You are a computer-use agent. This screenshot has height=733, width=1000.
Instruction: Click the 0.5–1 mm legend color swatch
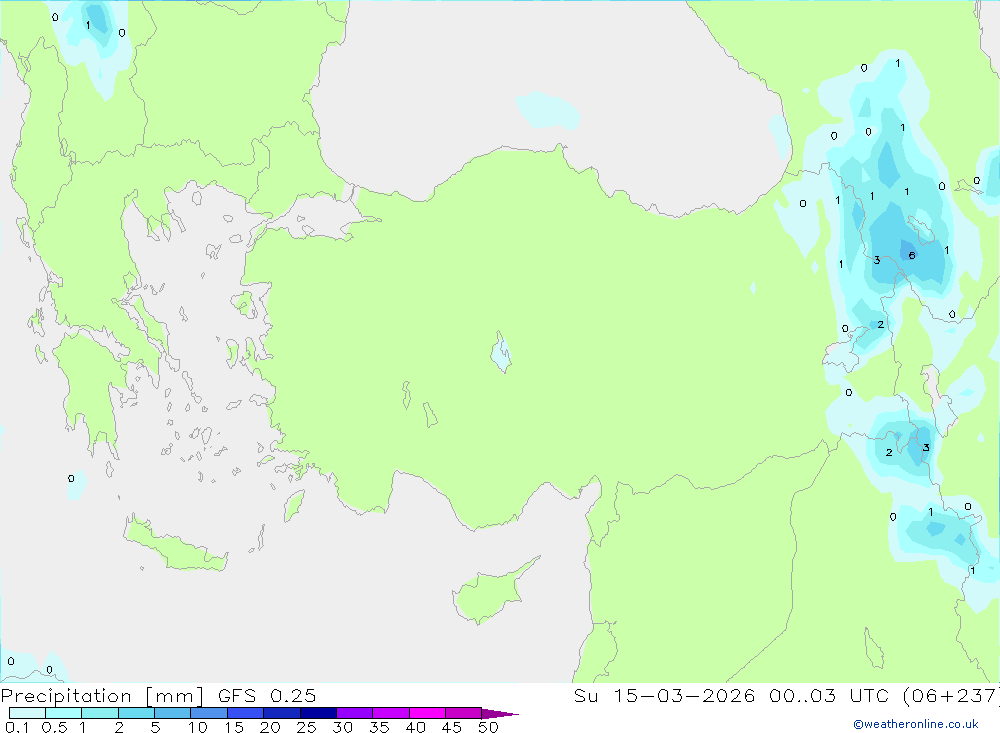coord(63,713)
